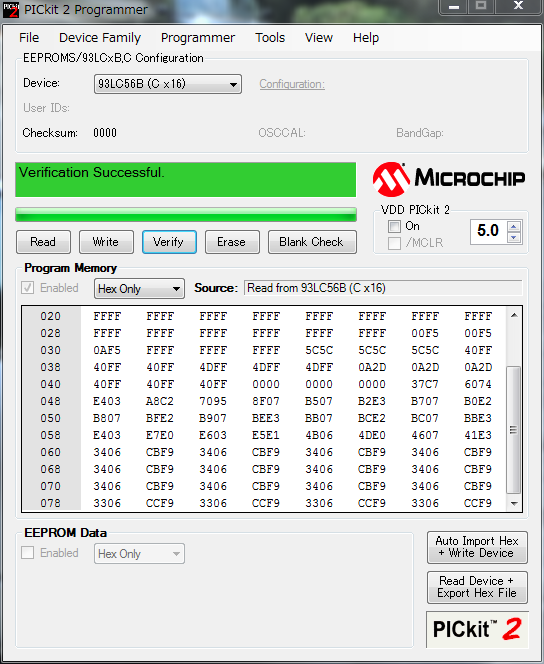
Task: Click the program memory scrollbar thumb
Action: pyautogui.click(x=514, y=430)
